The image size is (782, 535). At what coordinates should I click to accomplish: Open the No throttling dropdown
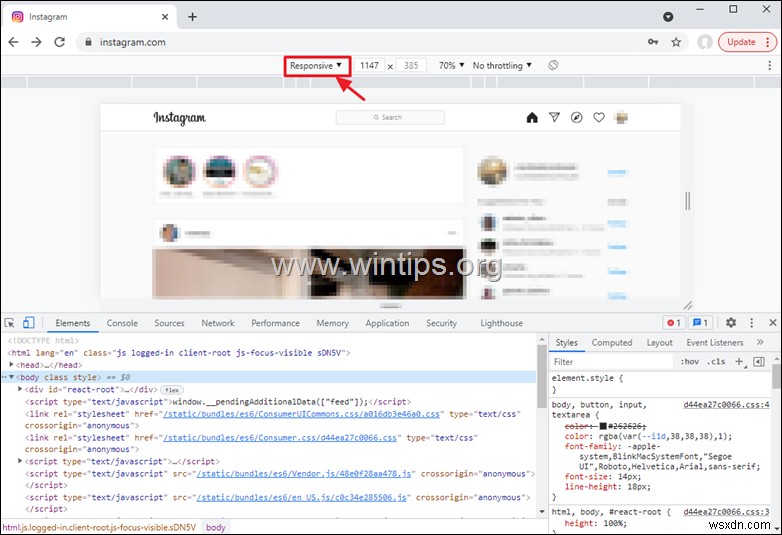[x=502, y=66]
